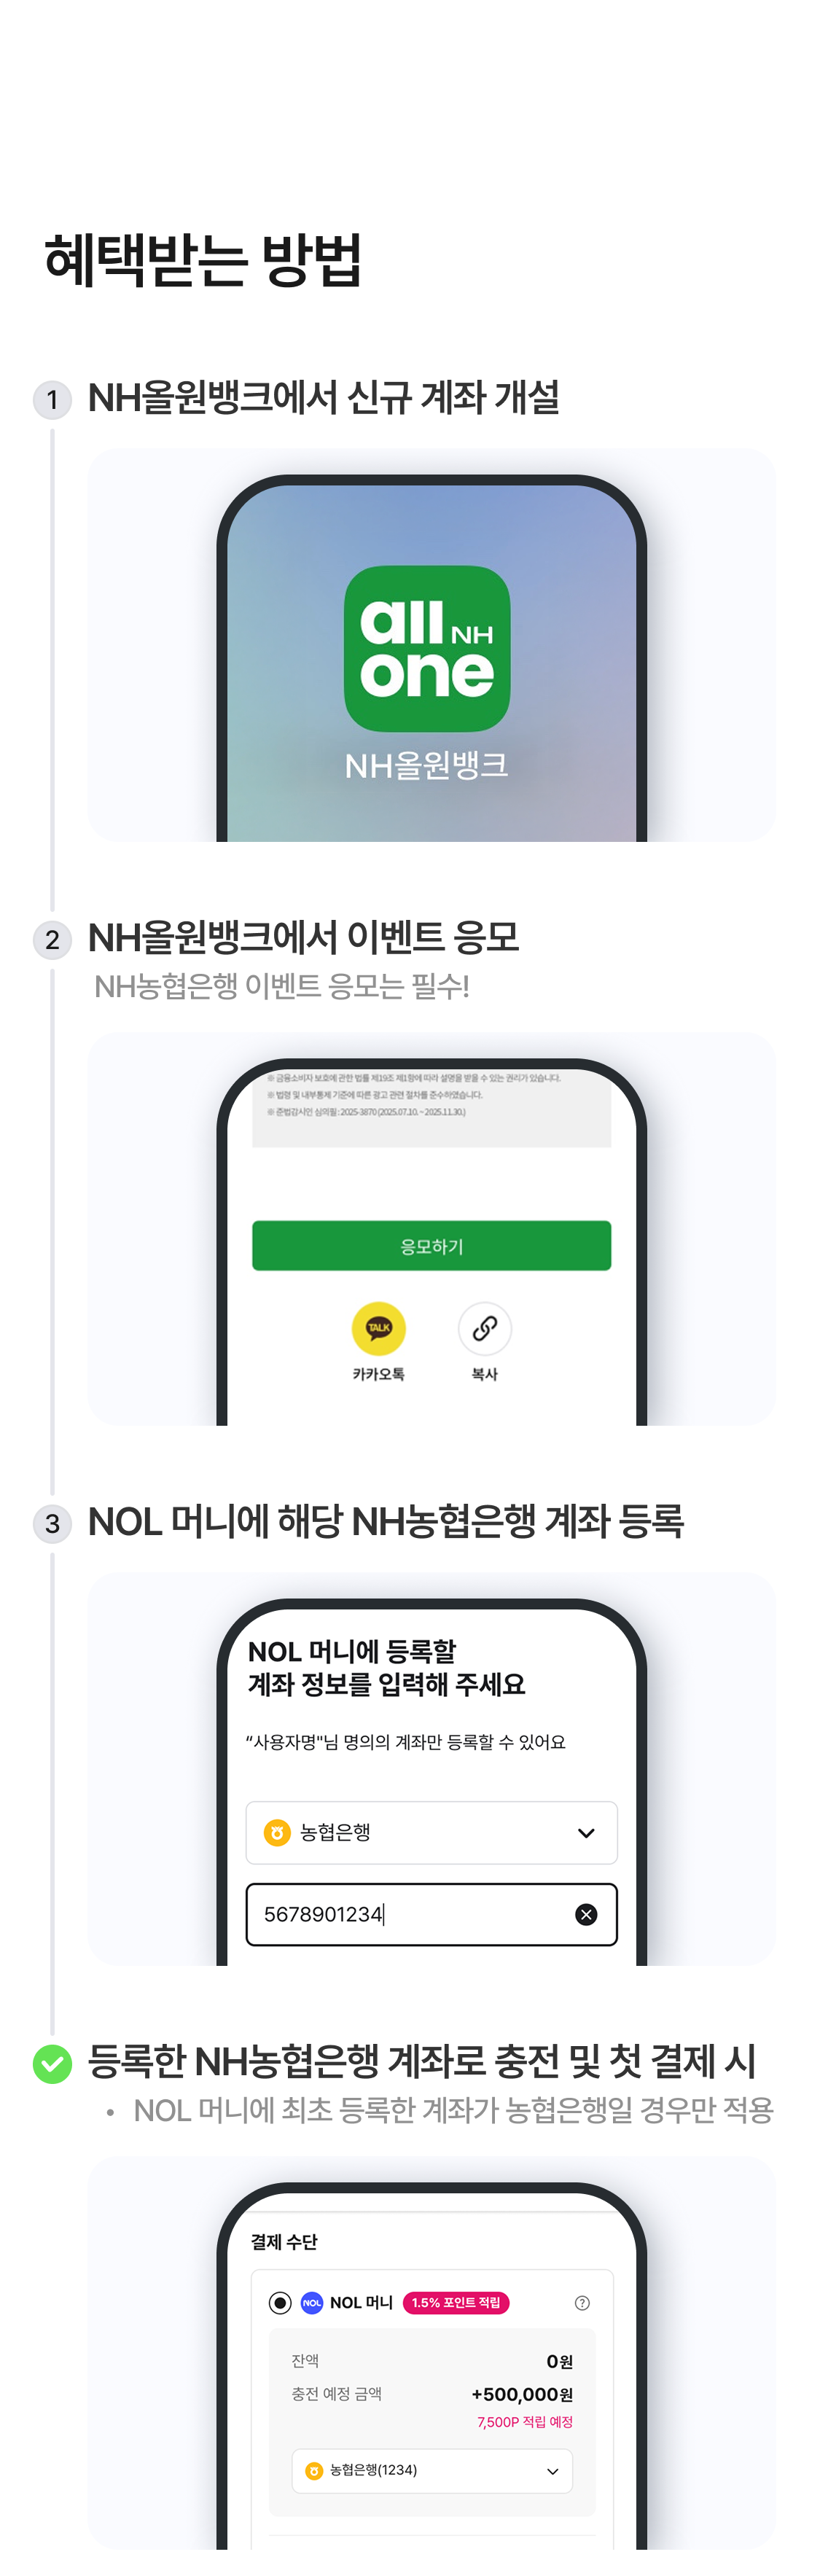Click the 7,500P 적립 예정 text

[x=525, y=2421]
